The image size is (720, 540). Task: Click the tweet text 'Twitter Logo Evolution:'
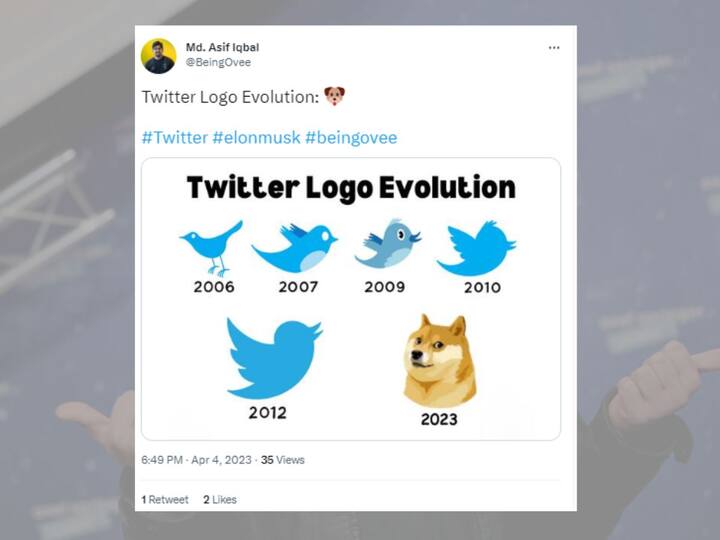[x=229, y=97]
